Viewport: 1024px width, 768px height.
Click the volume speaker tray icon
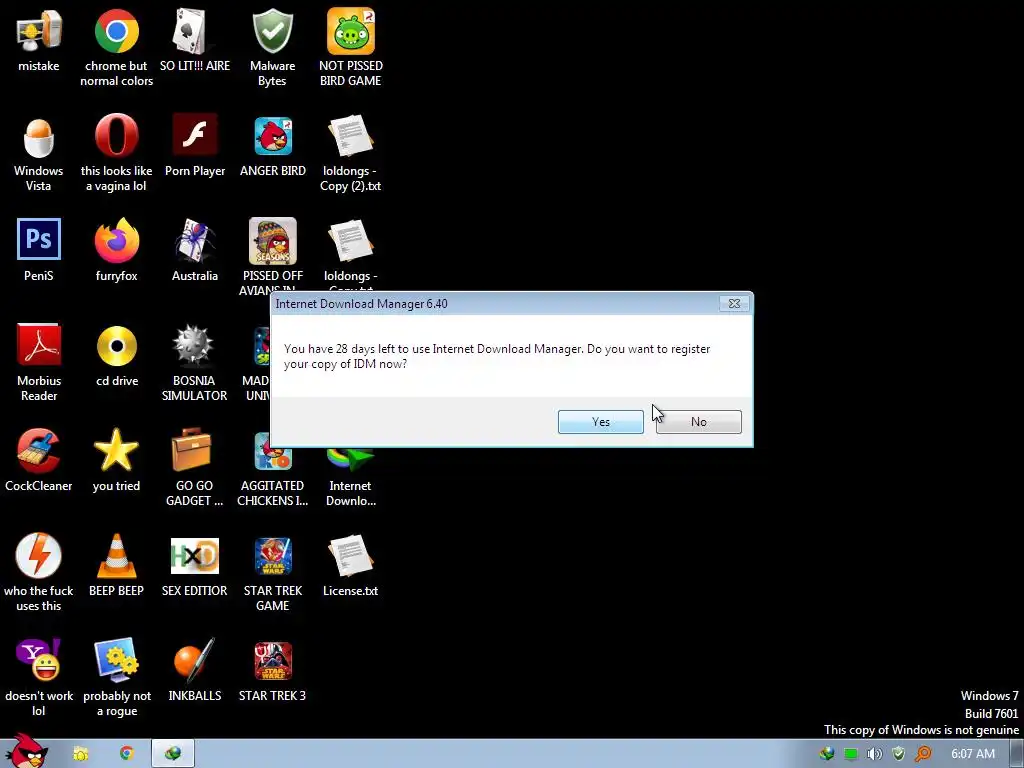click(x=874, y=754)
